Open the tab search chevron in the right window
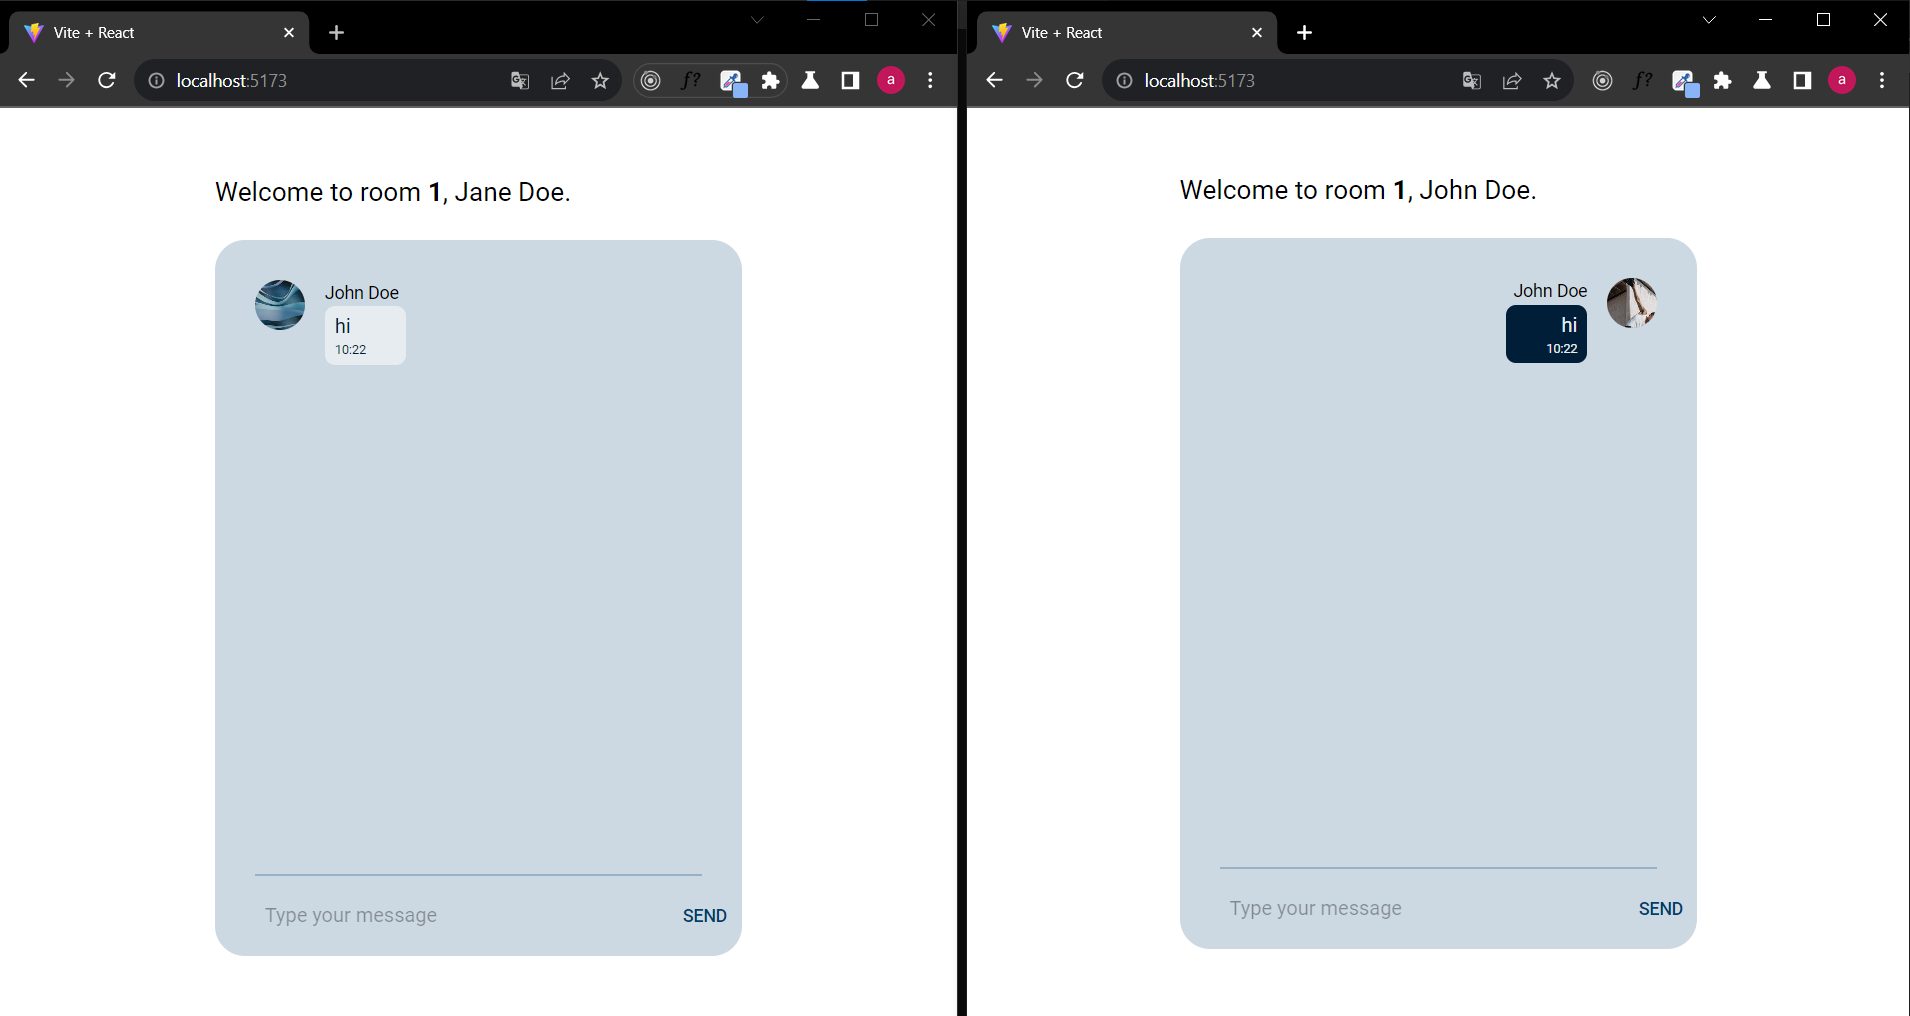 pyautogui.click(x=1709, y=20)
